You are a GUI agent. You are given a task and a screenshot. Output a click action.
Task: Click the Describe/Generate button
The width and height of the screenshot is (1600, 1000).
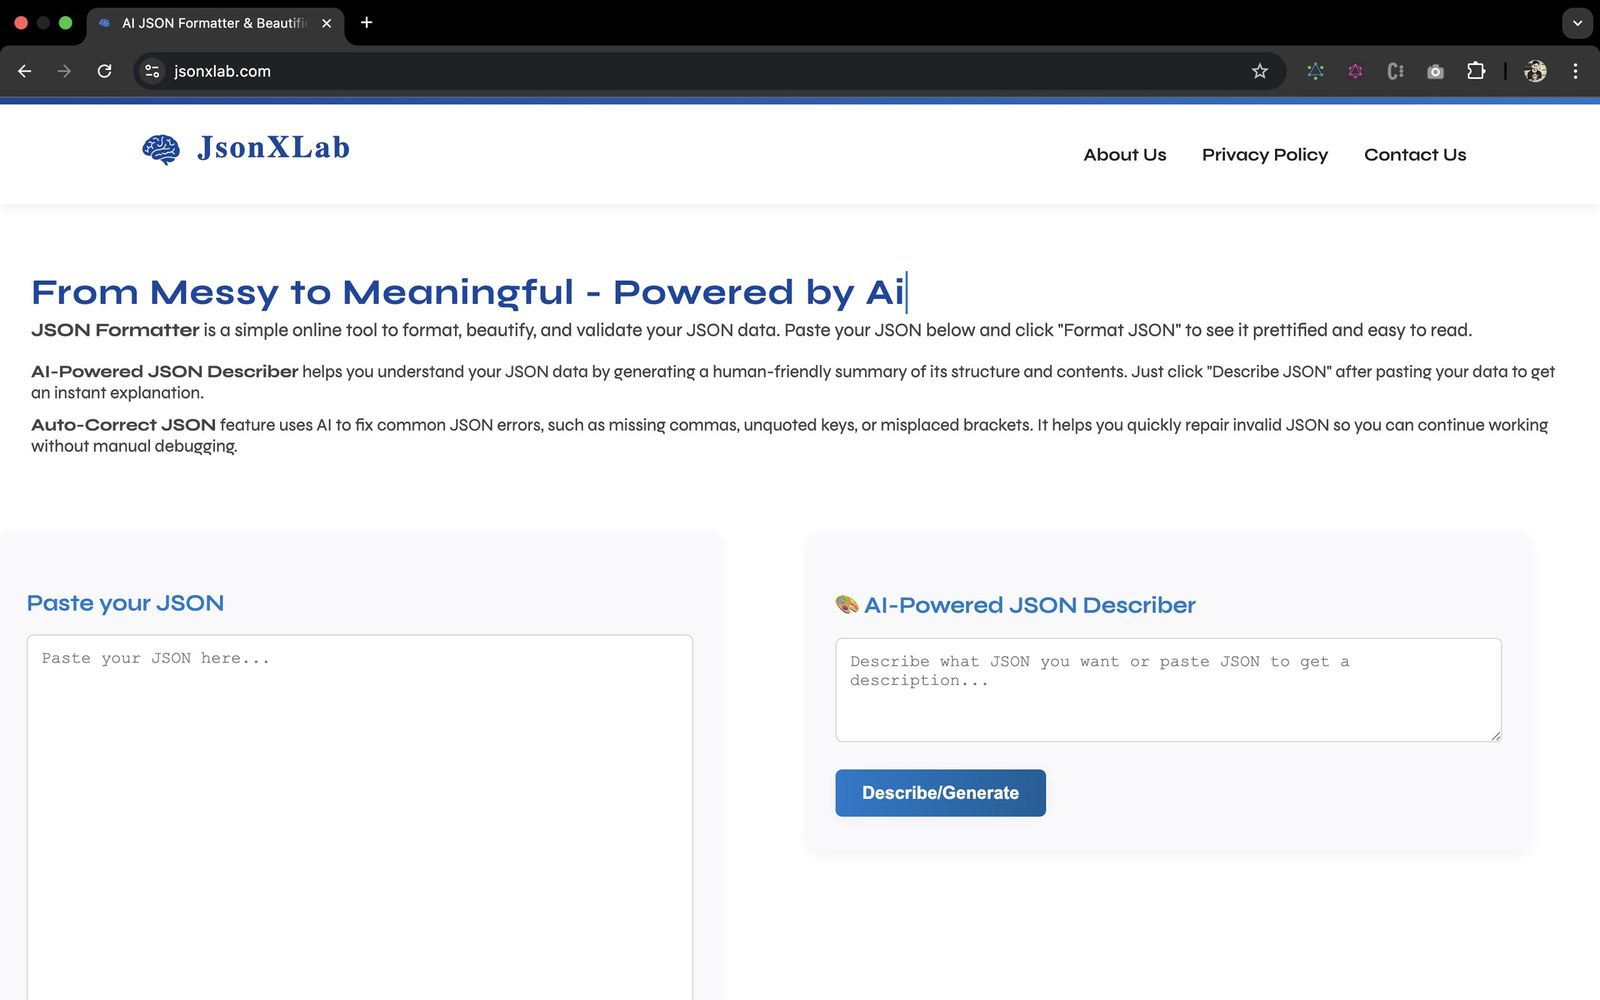point(941,793)
